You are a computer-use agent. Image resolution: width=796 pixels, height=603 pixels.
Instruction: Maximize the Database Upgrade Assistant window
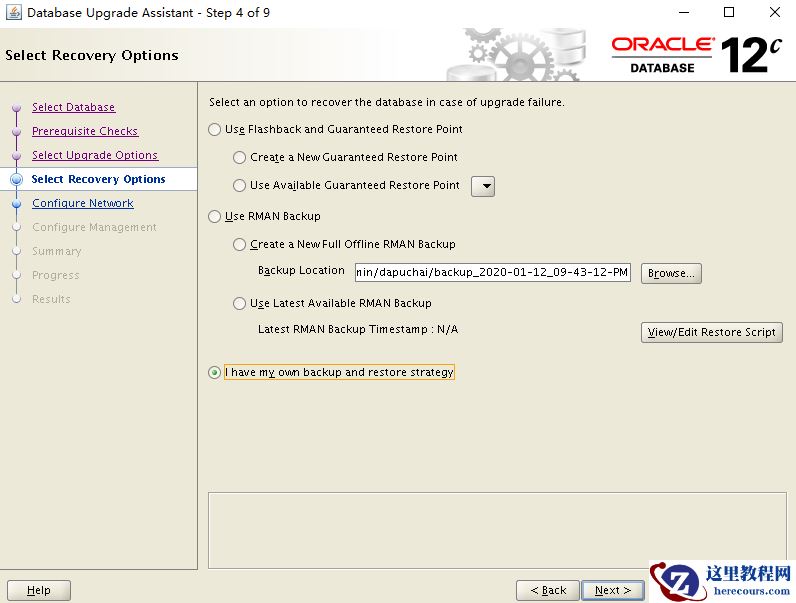[729, 12]
